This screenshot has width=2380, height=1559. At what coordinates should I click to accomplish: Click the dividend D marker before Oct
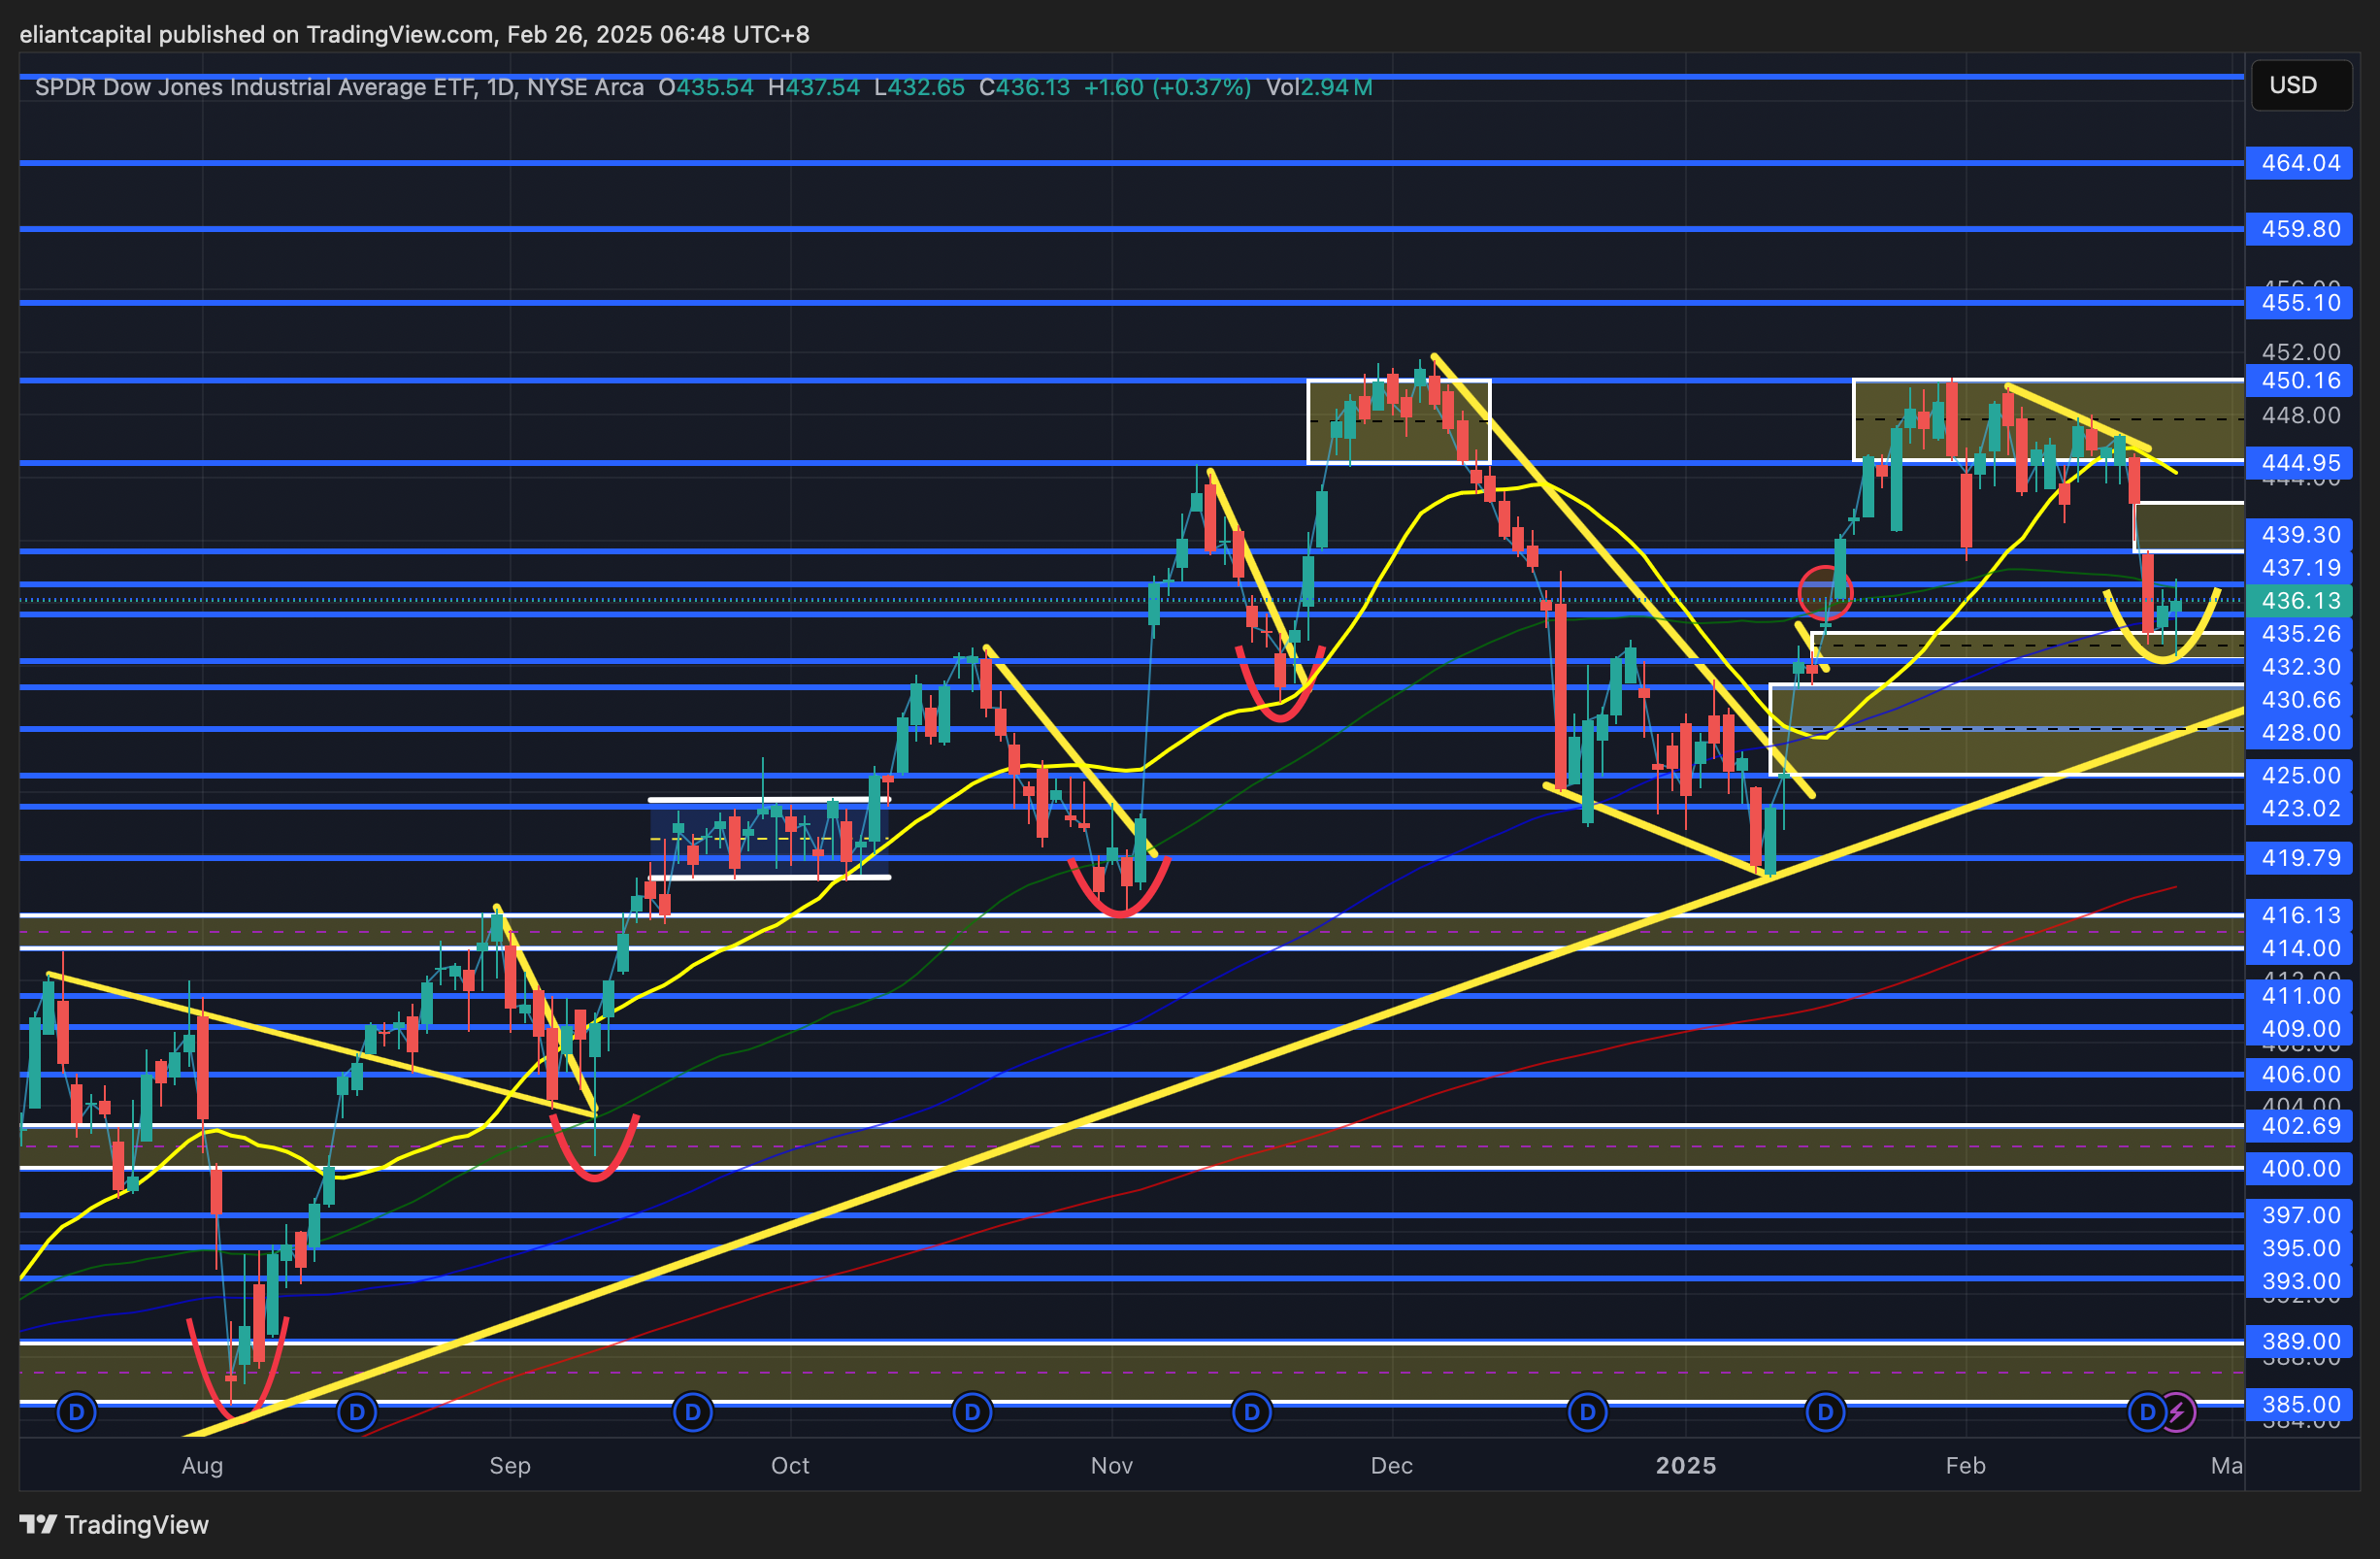pos(693,1412)
